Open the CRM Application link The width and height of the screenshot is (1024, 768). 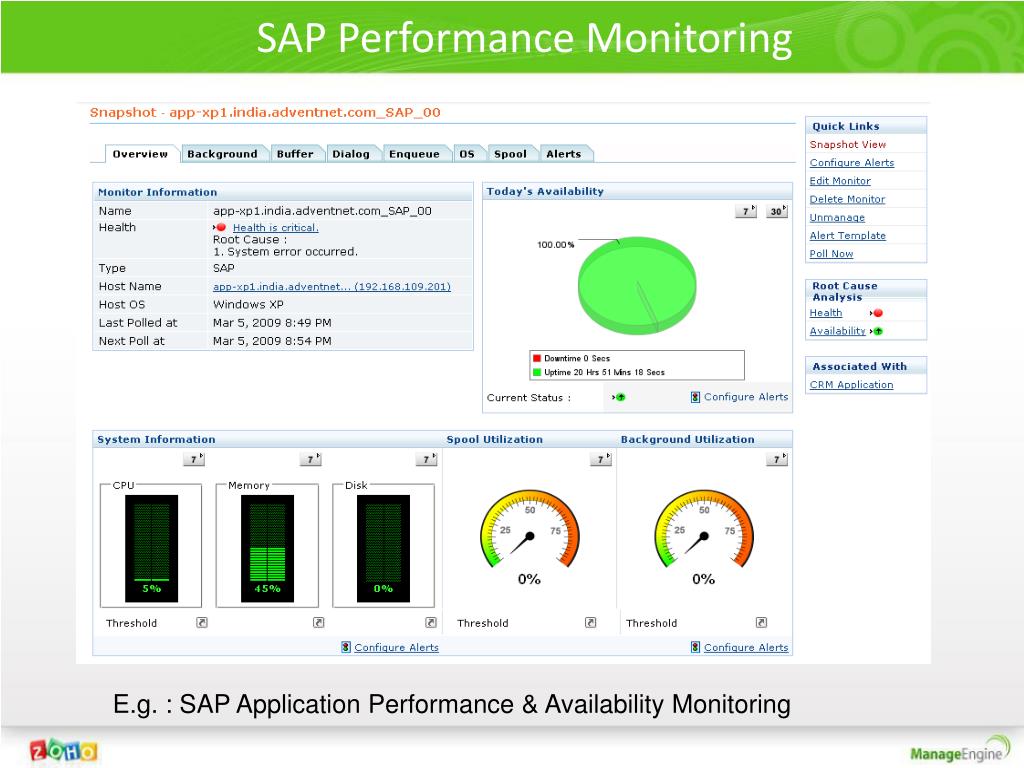click(x=852, y=385)
